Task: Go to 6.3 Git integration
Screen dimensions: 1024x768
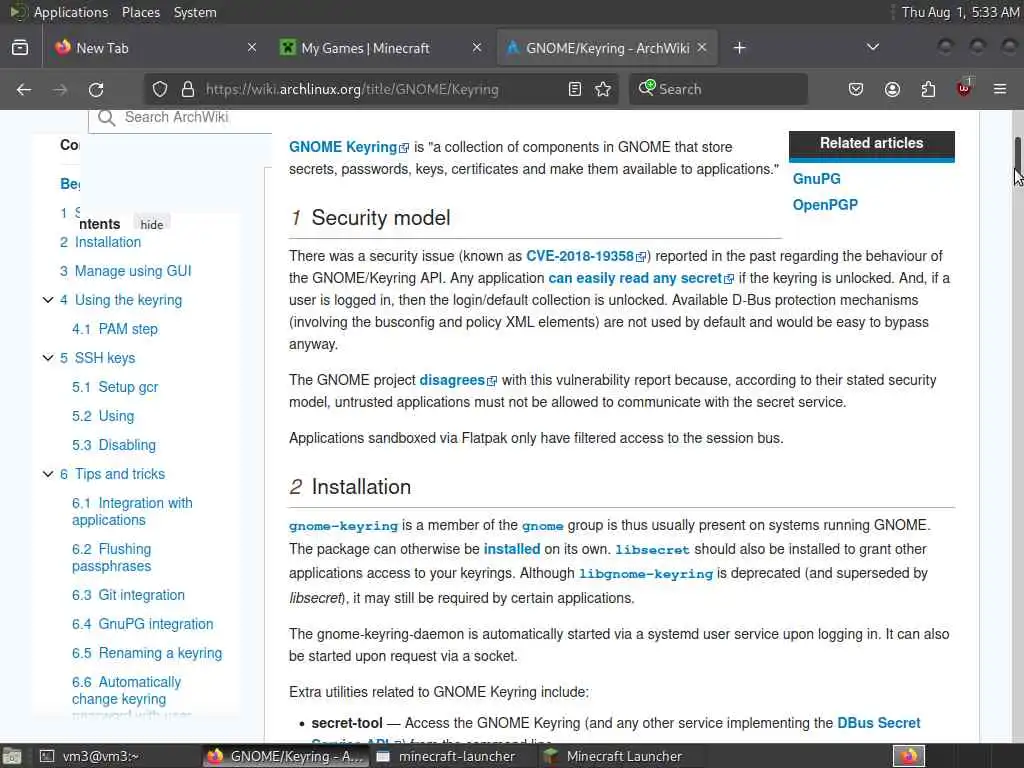Action: pos(129,595)
